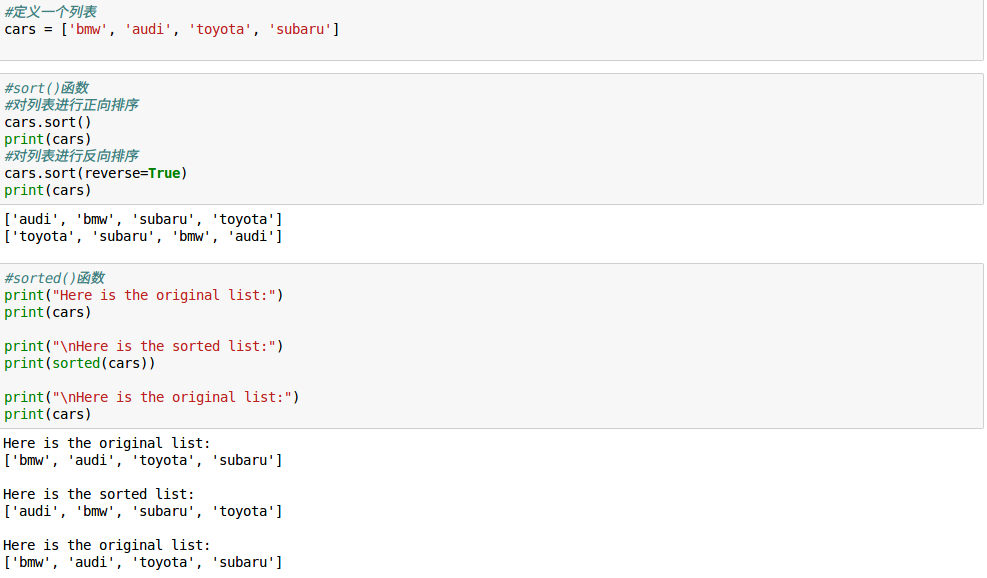The height and width of the screenshot is (578, 987).
Task: Click the output text 'Here is the sorted list:'
Action: tap(99, 494)
